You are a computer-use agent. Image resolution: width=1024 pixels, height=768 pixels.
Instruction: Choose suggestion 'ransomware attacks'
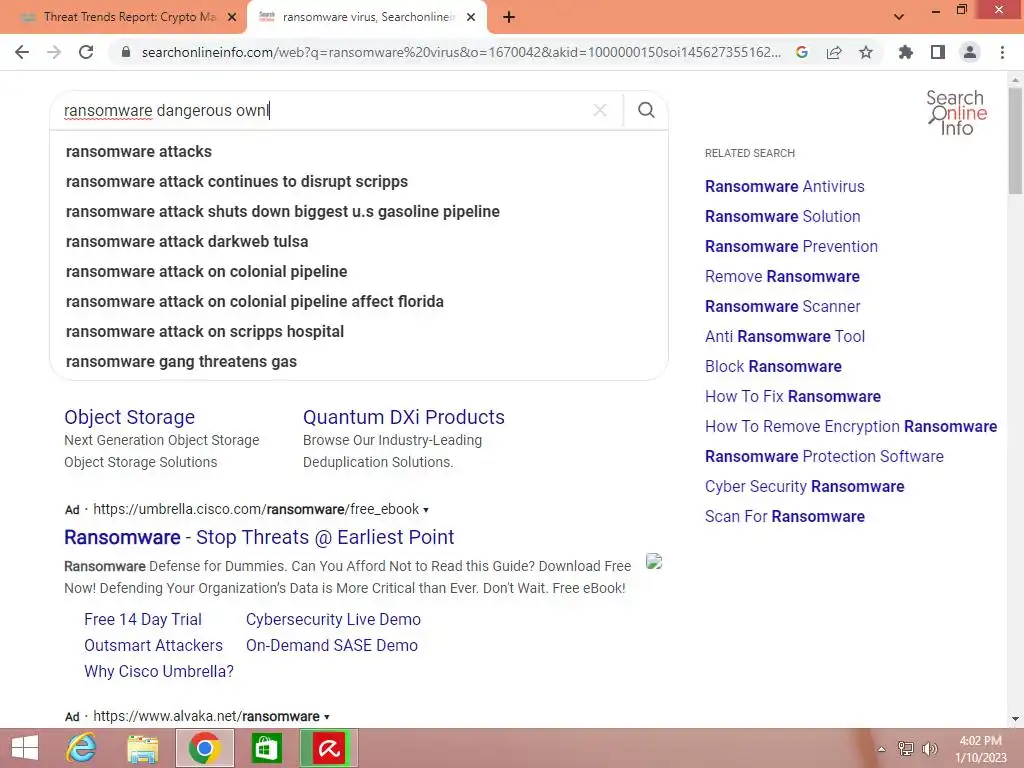pos(139,152)
